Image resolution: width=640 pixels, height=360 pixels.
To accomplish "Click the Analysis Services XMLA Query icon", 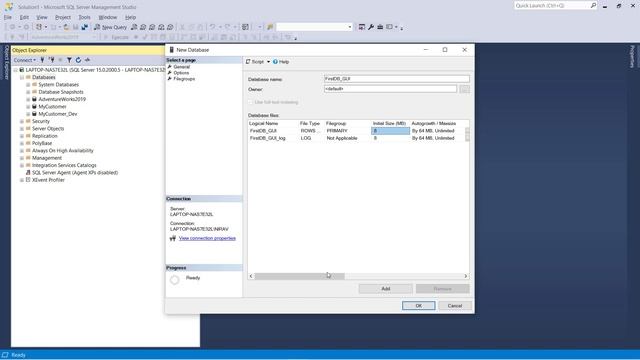I will [161, 27].
